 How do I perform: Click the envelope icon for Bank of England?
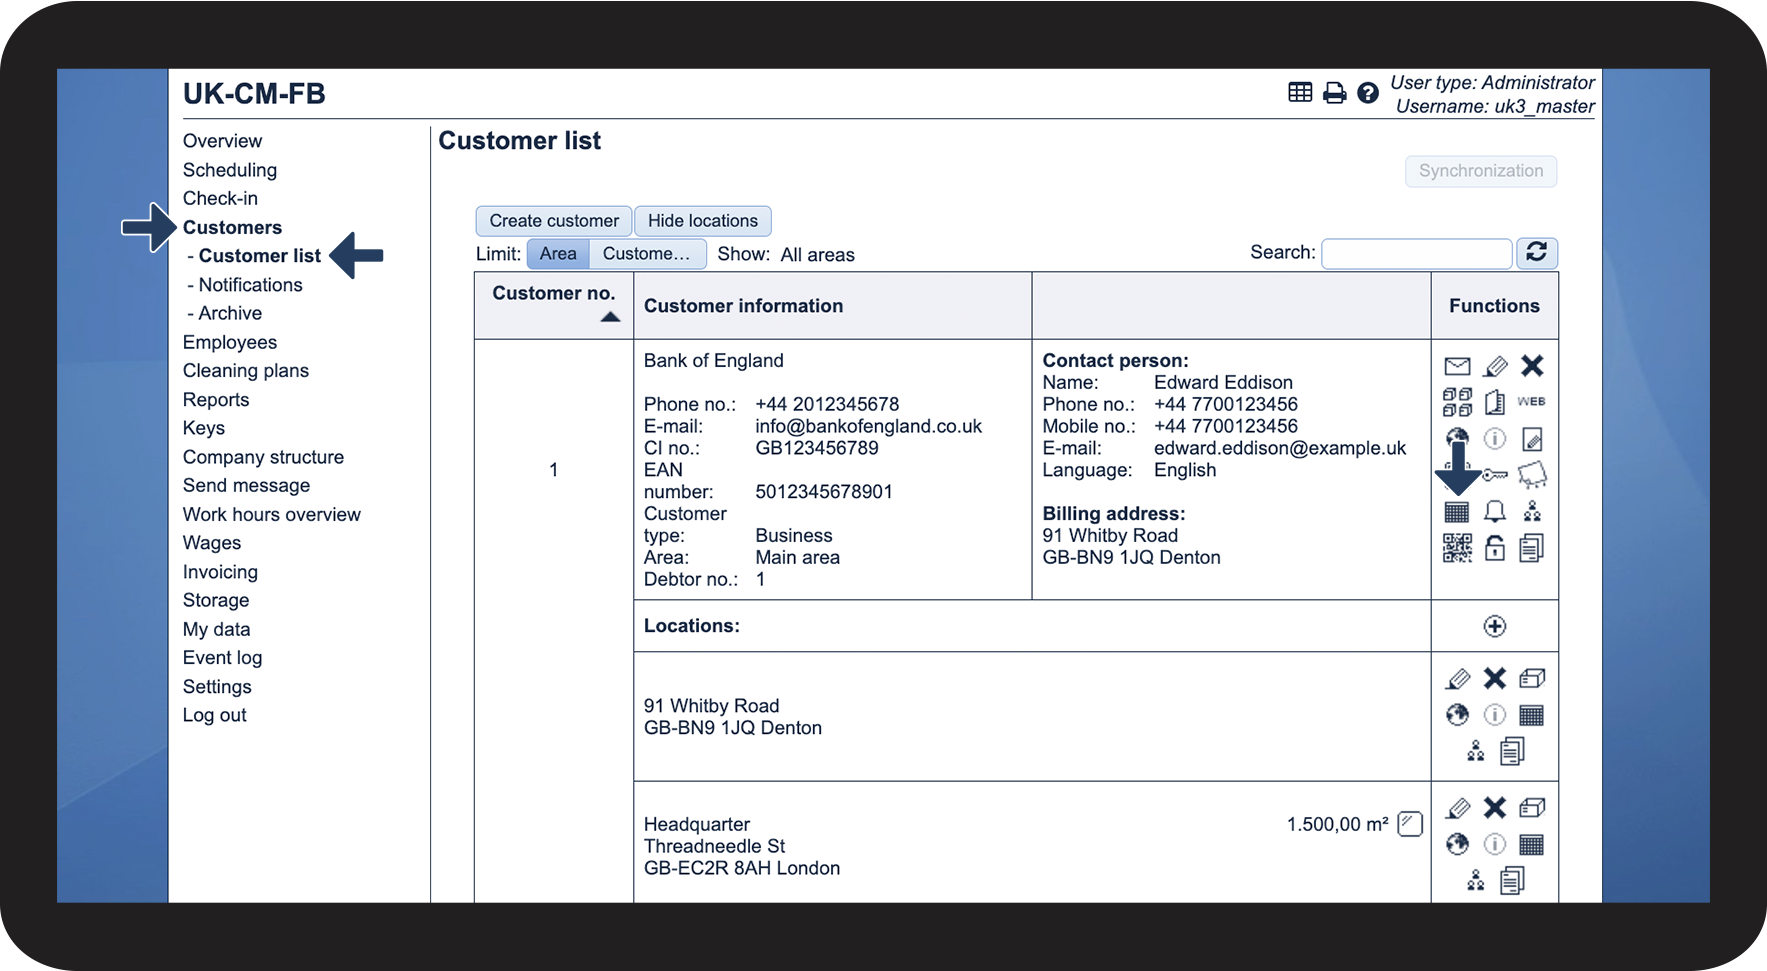tap(1457, 367)
